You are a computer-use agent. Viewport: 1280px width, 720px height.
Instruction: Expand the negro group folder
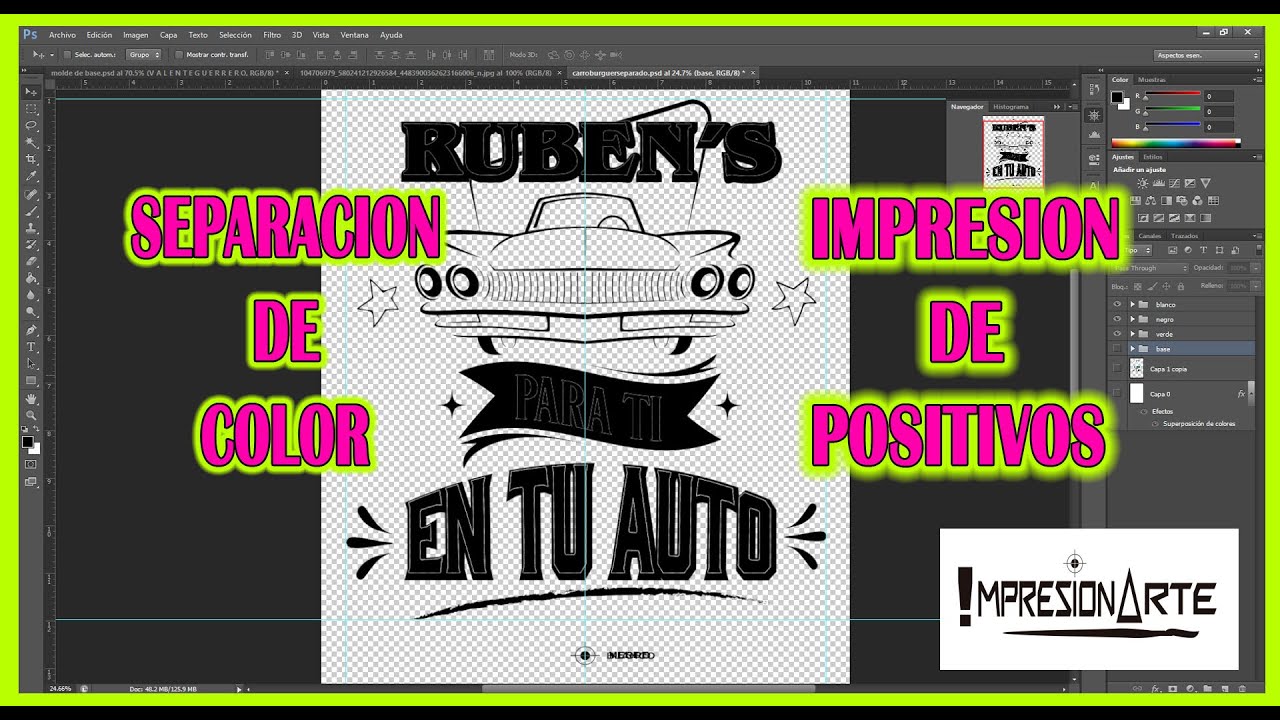1132,319
